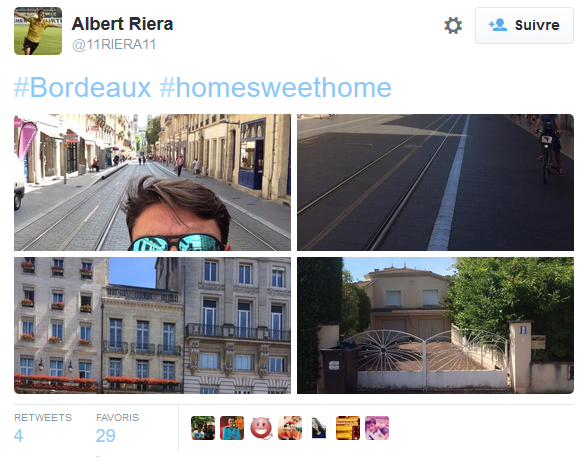
Task: Click the yellow-orange avatar
Action: (348, 428)
